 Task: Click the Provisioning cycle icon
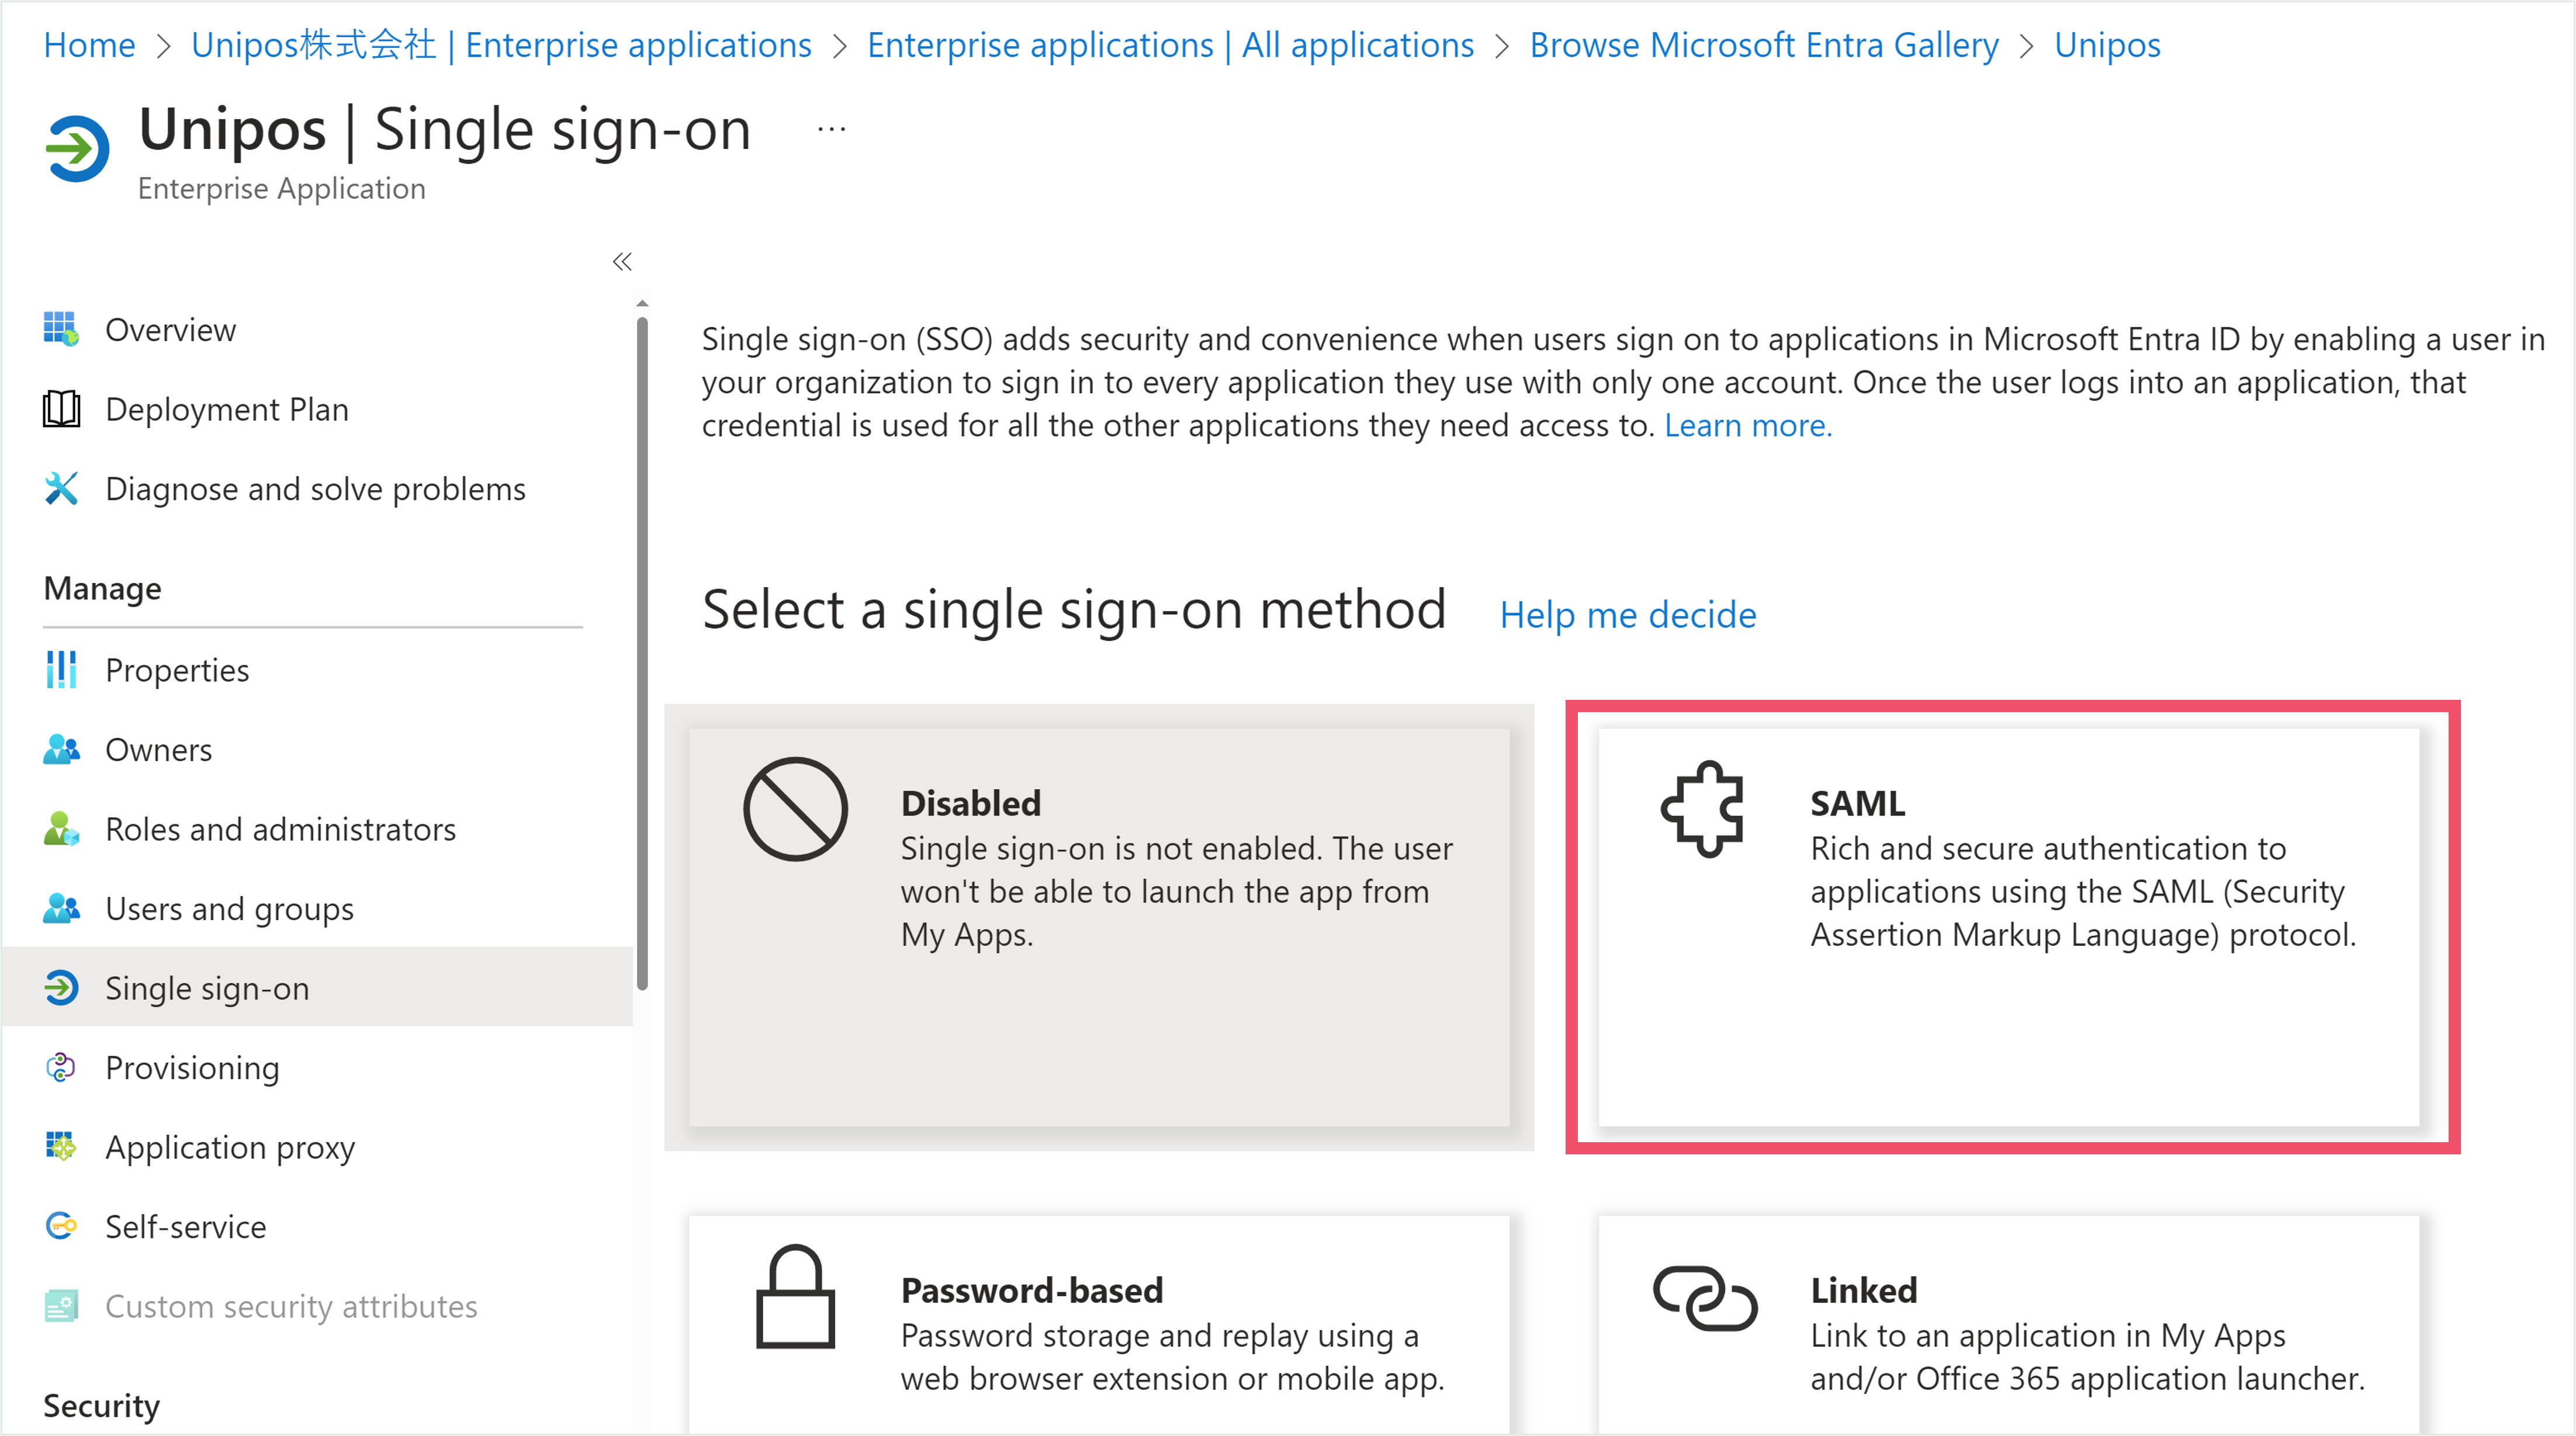(61, 1067)
